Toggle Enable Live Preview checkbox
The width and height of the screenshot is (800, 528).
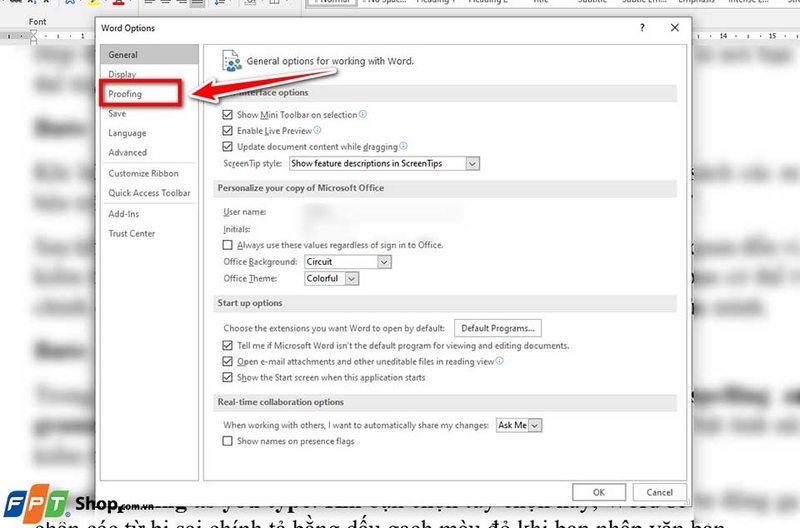tap(228, 131)
